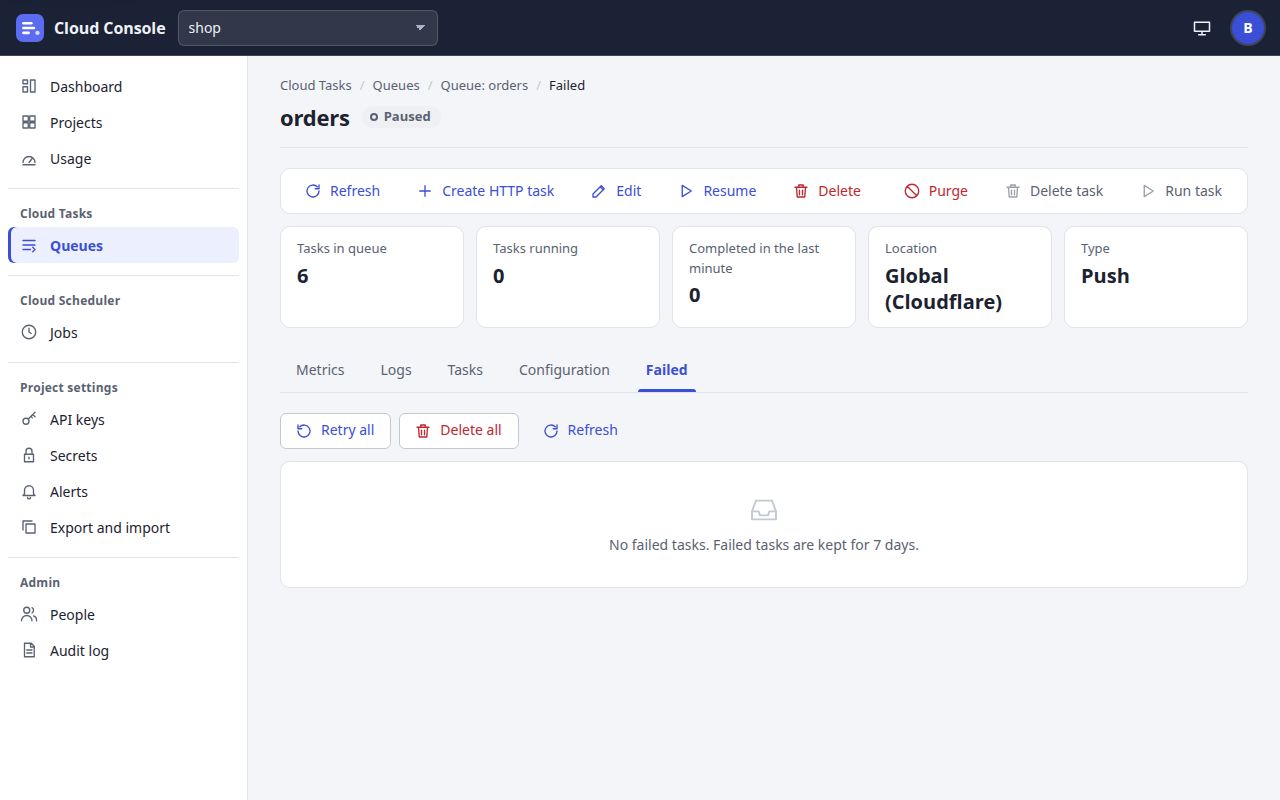The height and width of the screenshot is (800, 1280).
Task: Resume the orders queue
Action: (717, 191)
